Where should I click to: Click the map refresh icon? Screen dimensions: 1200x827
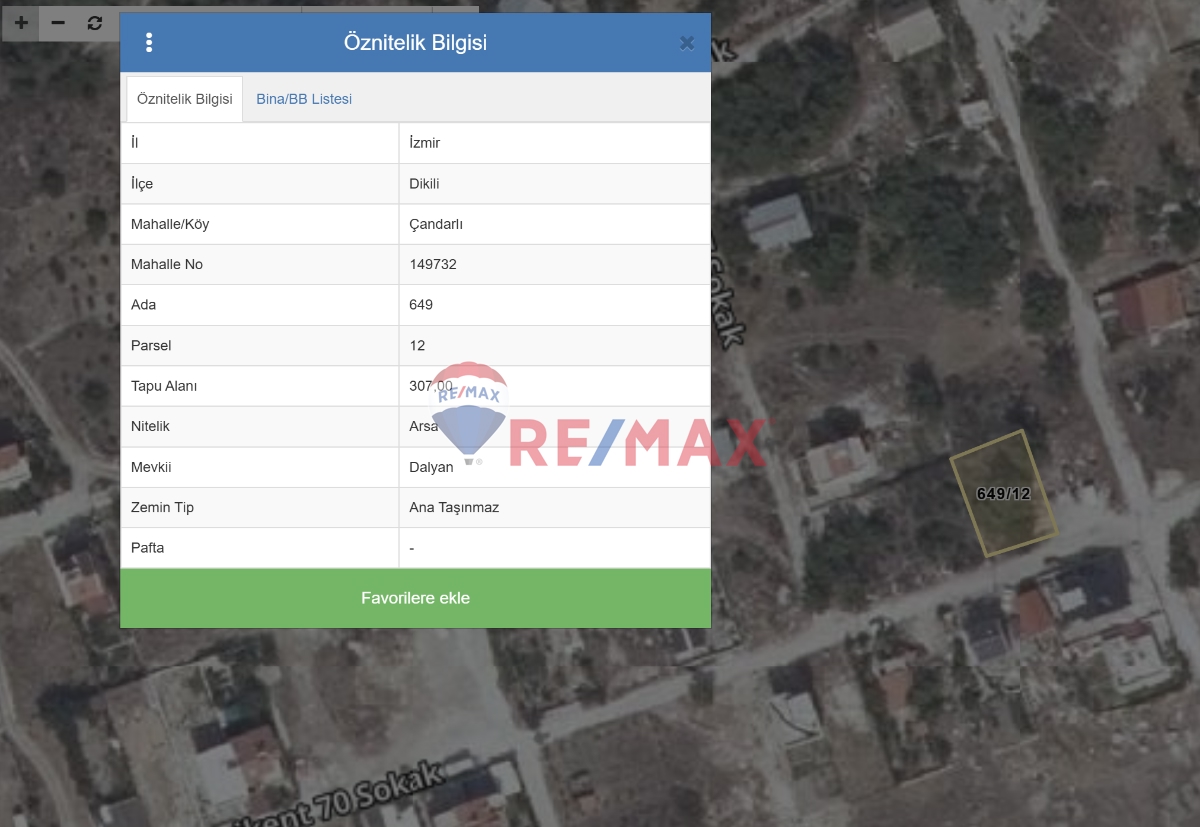[94, 23]
